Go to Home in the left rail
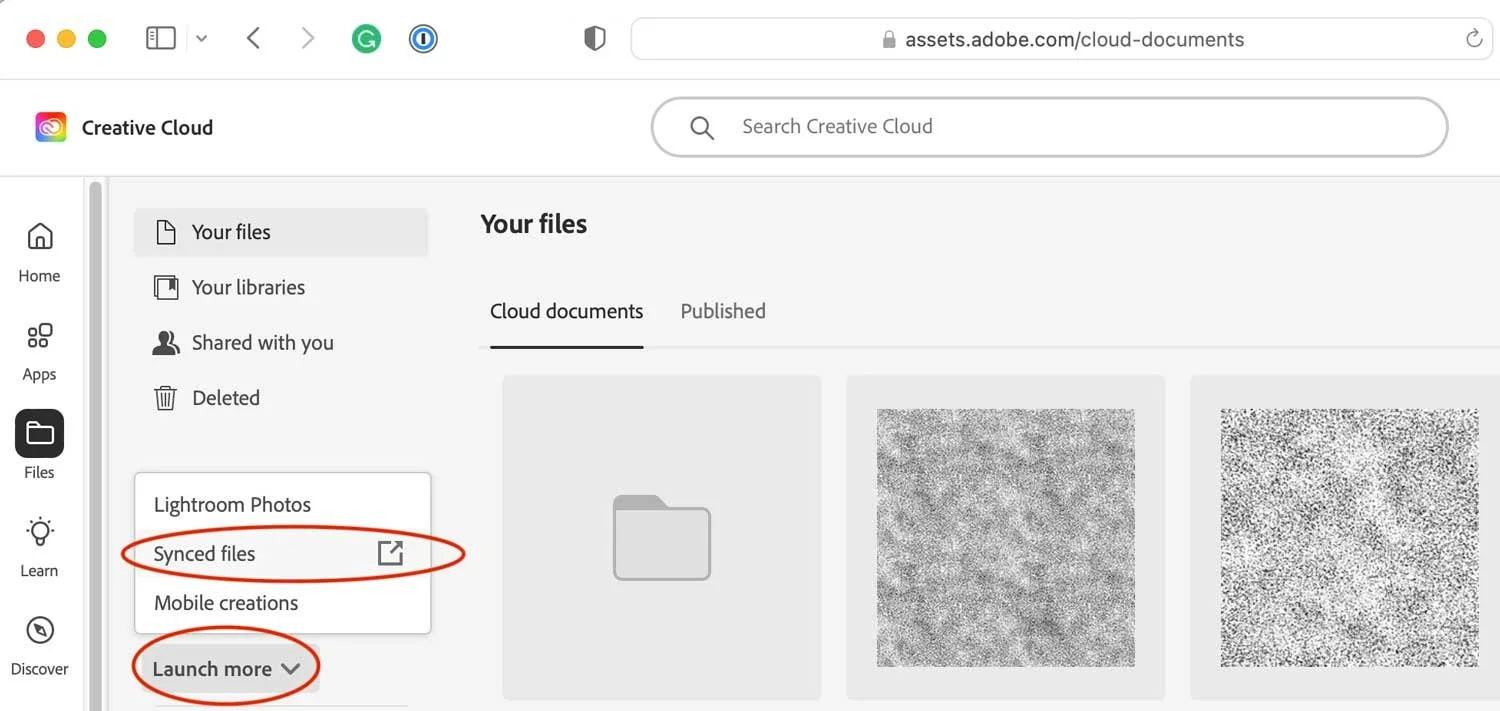 click(x=39, y=252)
